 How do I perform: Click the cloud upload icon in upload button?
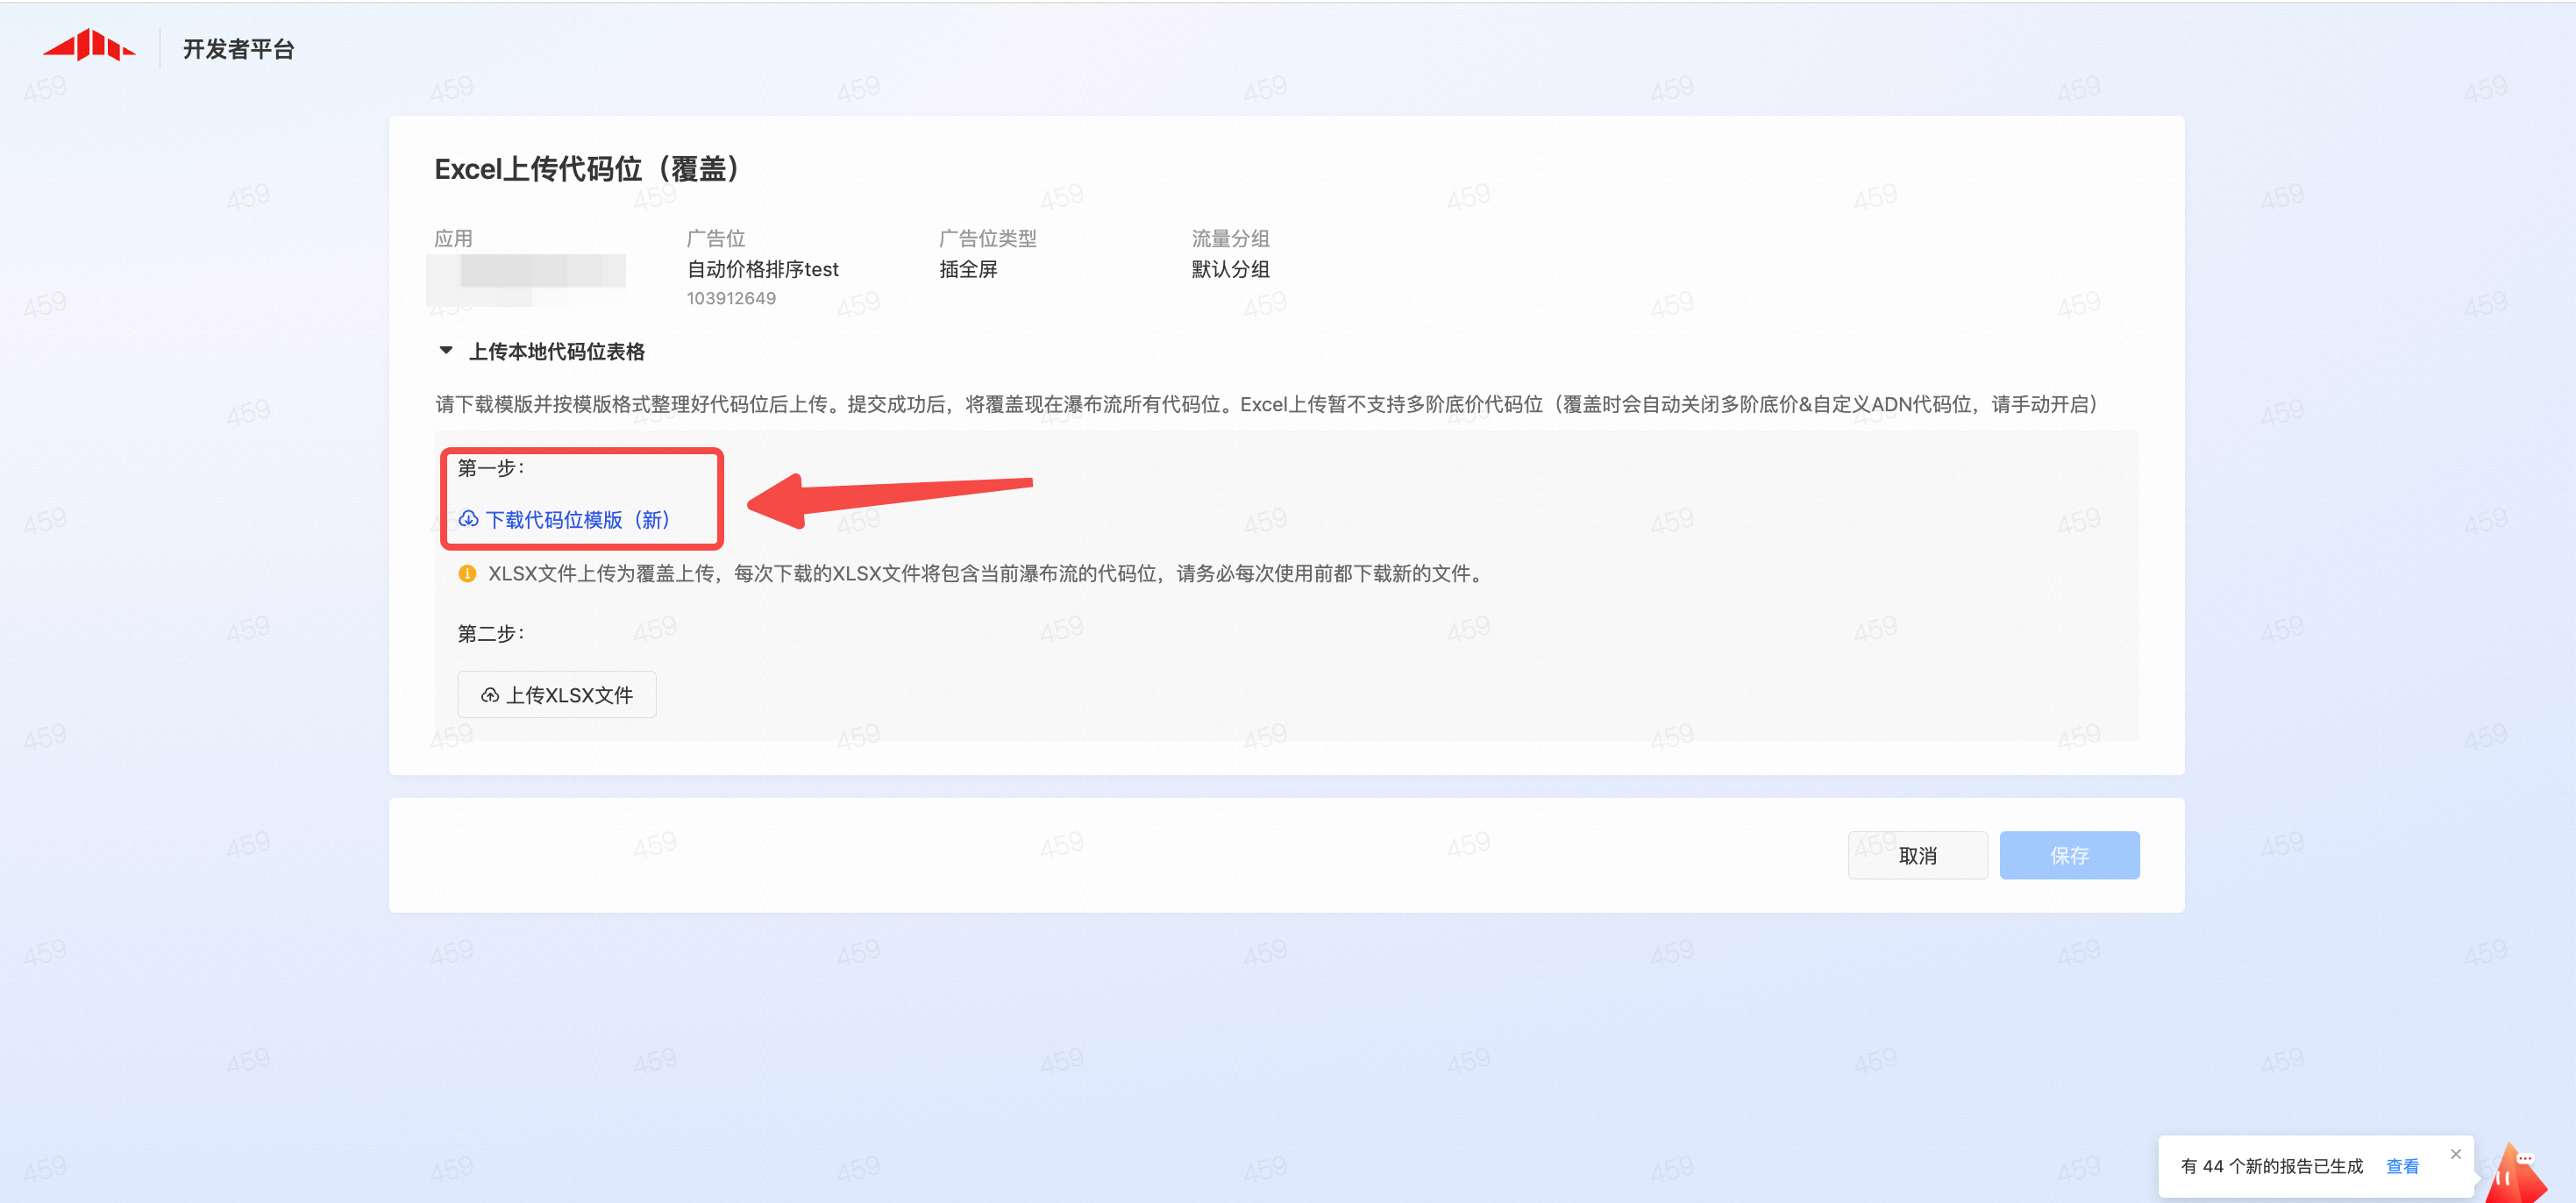tap(490, 695)
